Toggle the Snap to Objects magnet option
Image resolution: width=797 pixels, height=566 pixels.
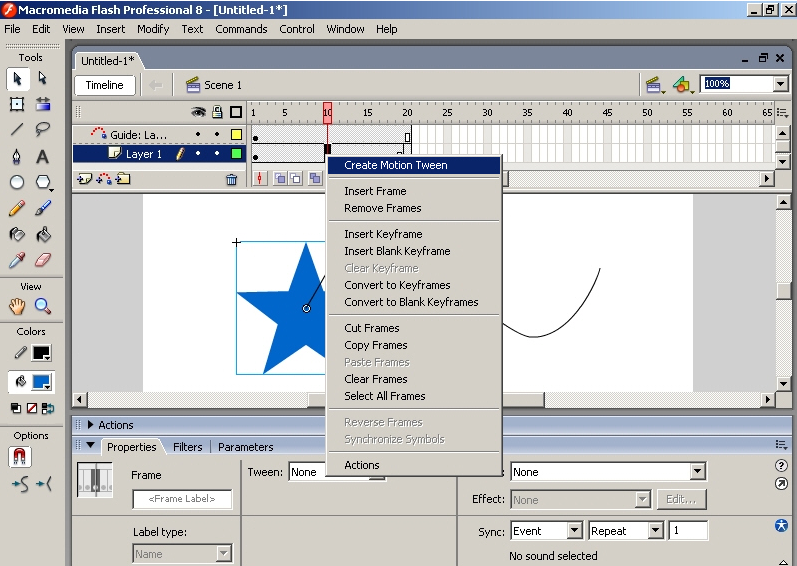tap(20, 457)
